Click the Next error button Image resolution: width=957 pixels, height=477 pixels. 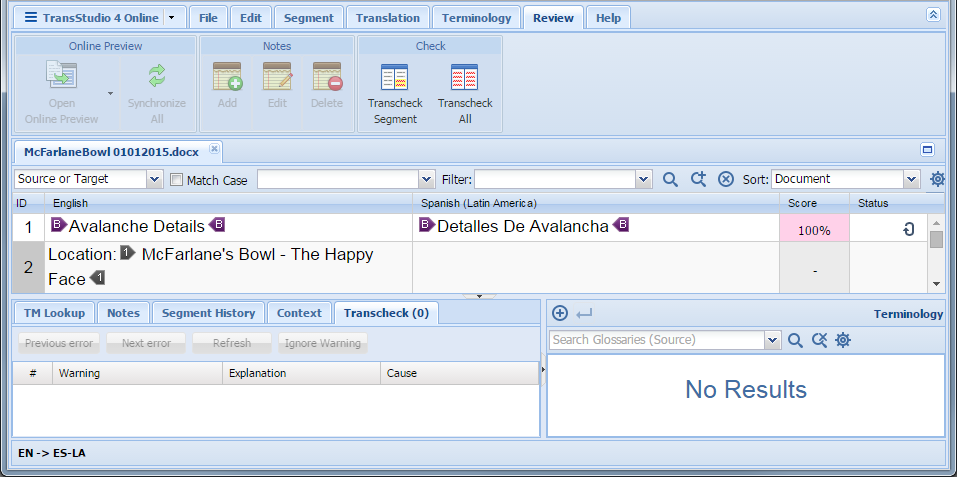click(146, 343)
